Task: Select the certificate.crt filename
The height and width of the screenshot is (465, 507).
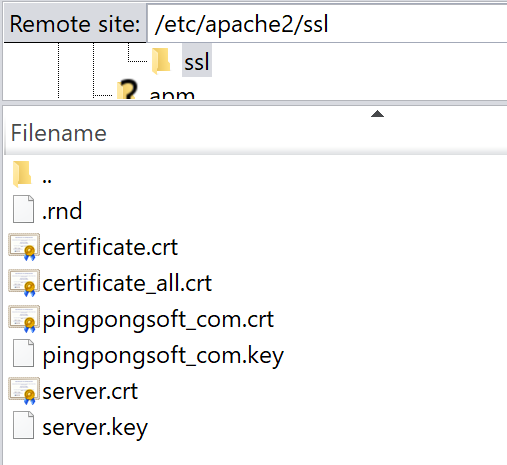Action: (110, 247)
